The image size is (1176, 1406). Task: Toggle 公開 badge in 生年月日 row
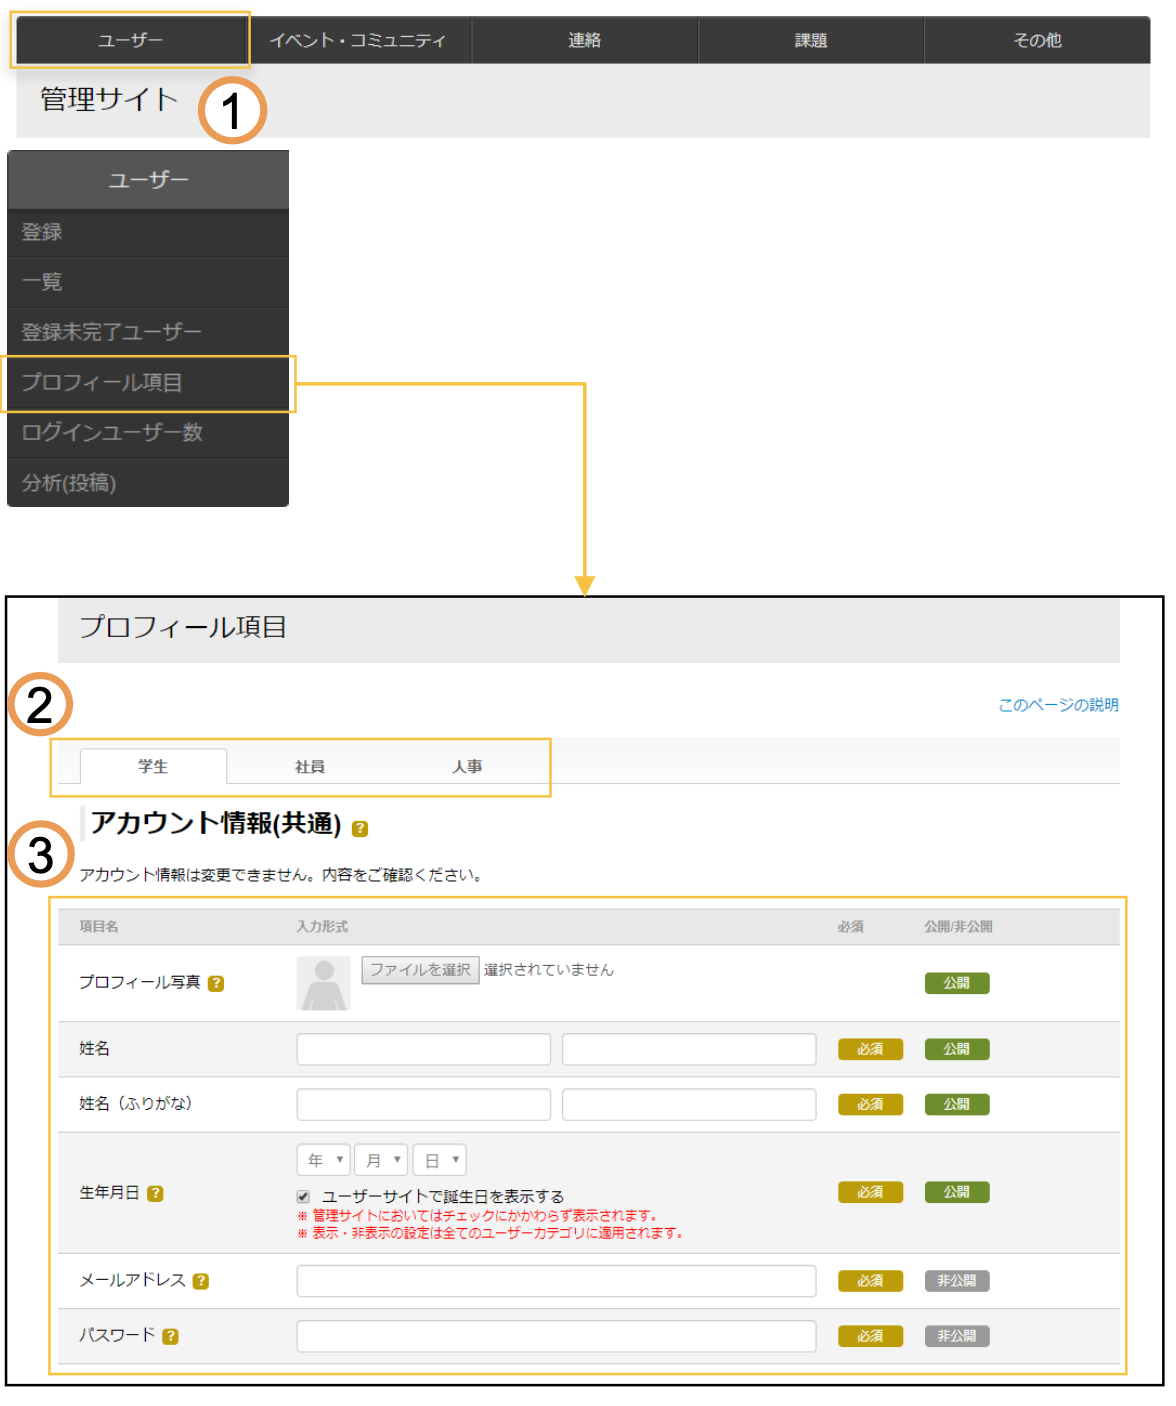point(957,1192)
